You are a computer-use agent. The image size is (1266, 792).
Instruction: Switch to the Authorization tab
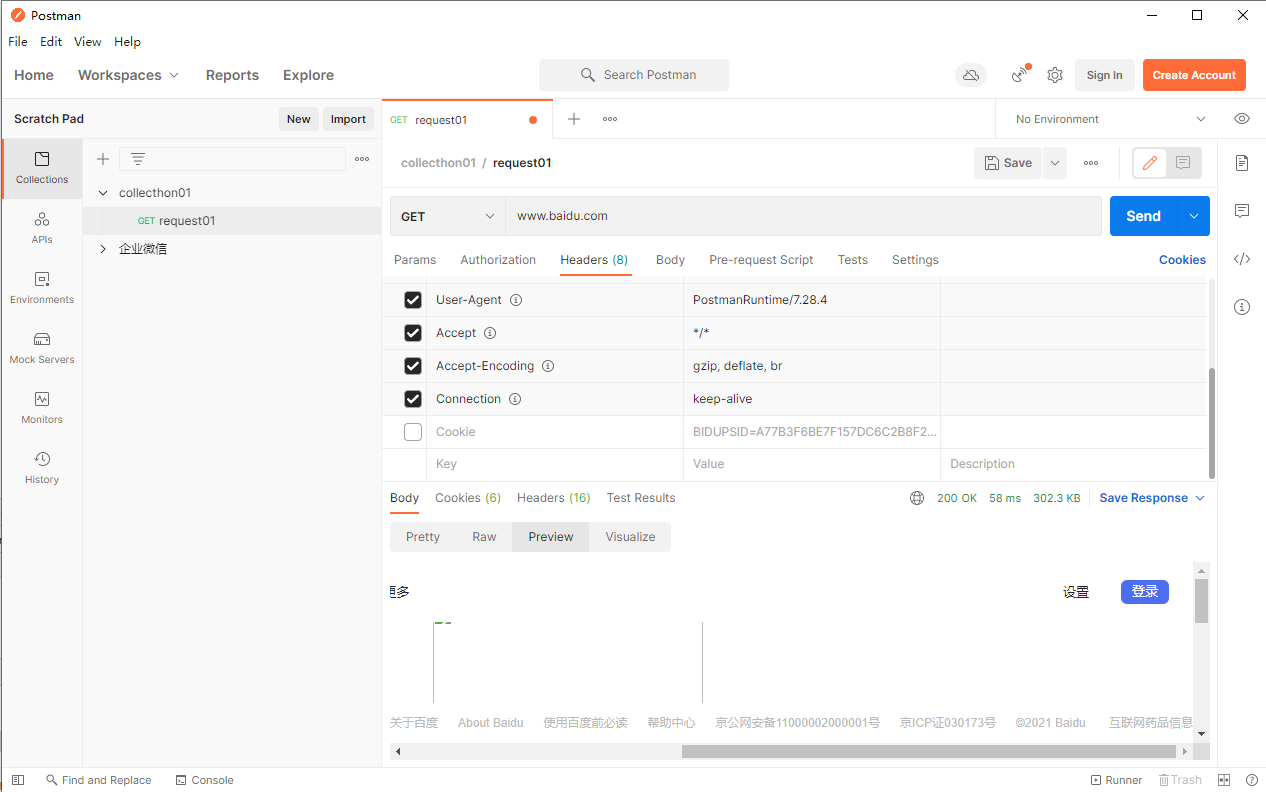(498, 260)
